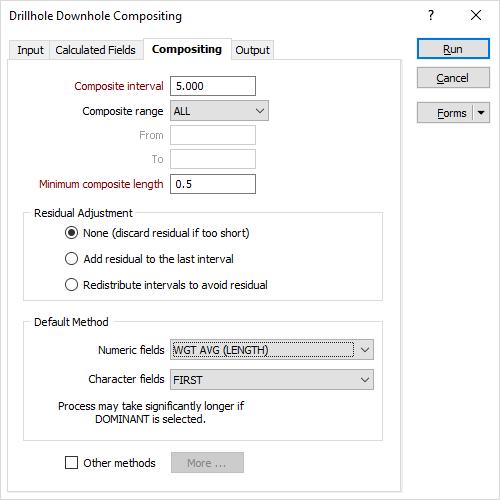This screenshot has height=500, width=500.
Task: Switch to the Input tab
Action: tap(30, 50)
